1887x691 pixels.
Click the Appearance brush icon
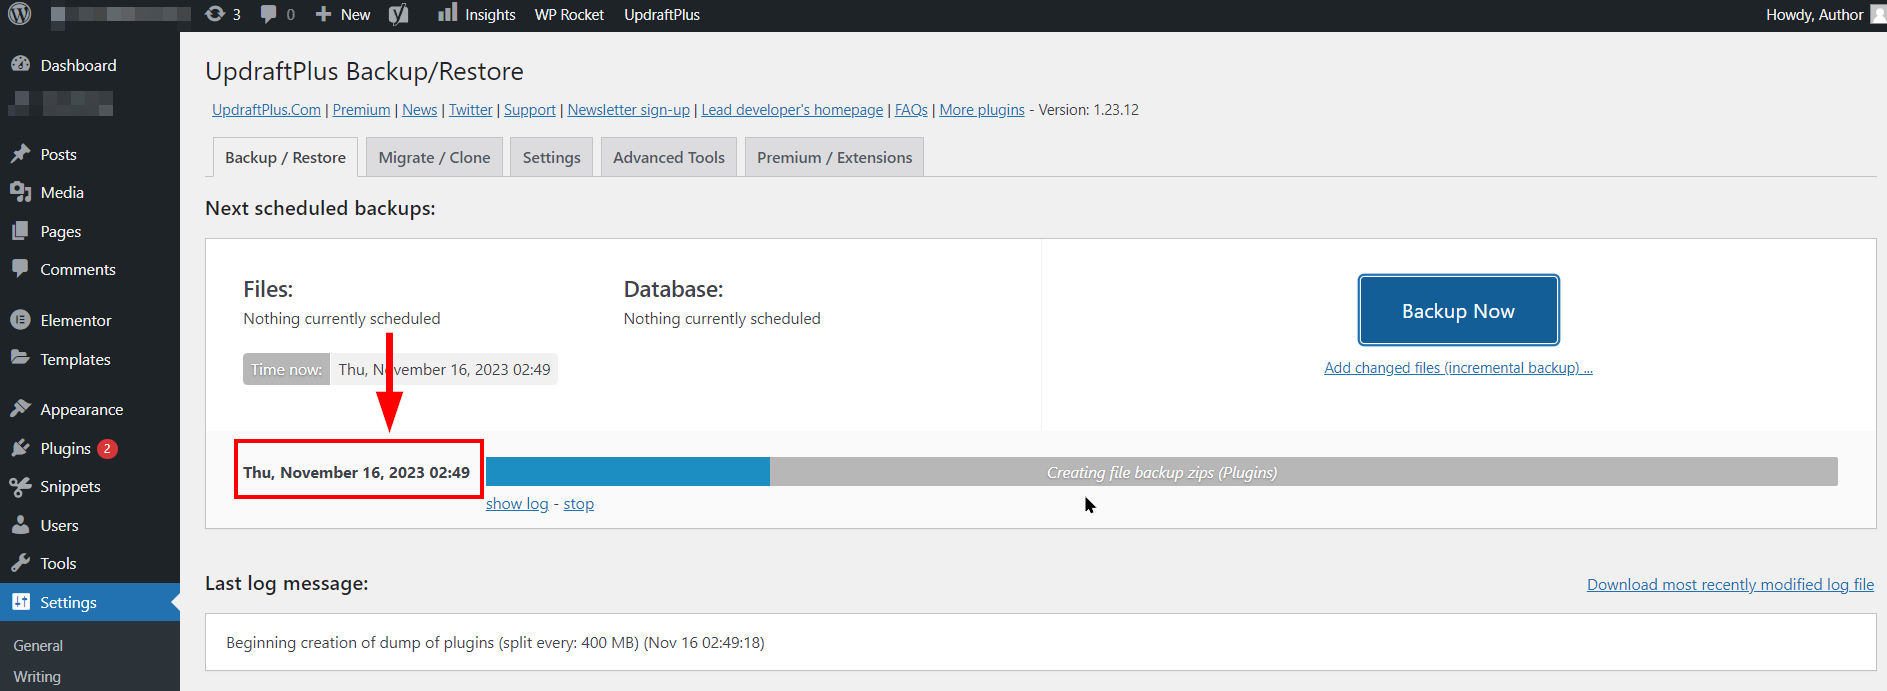(x=20, y=409)
